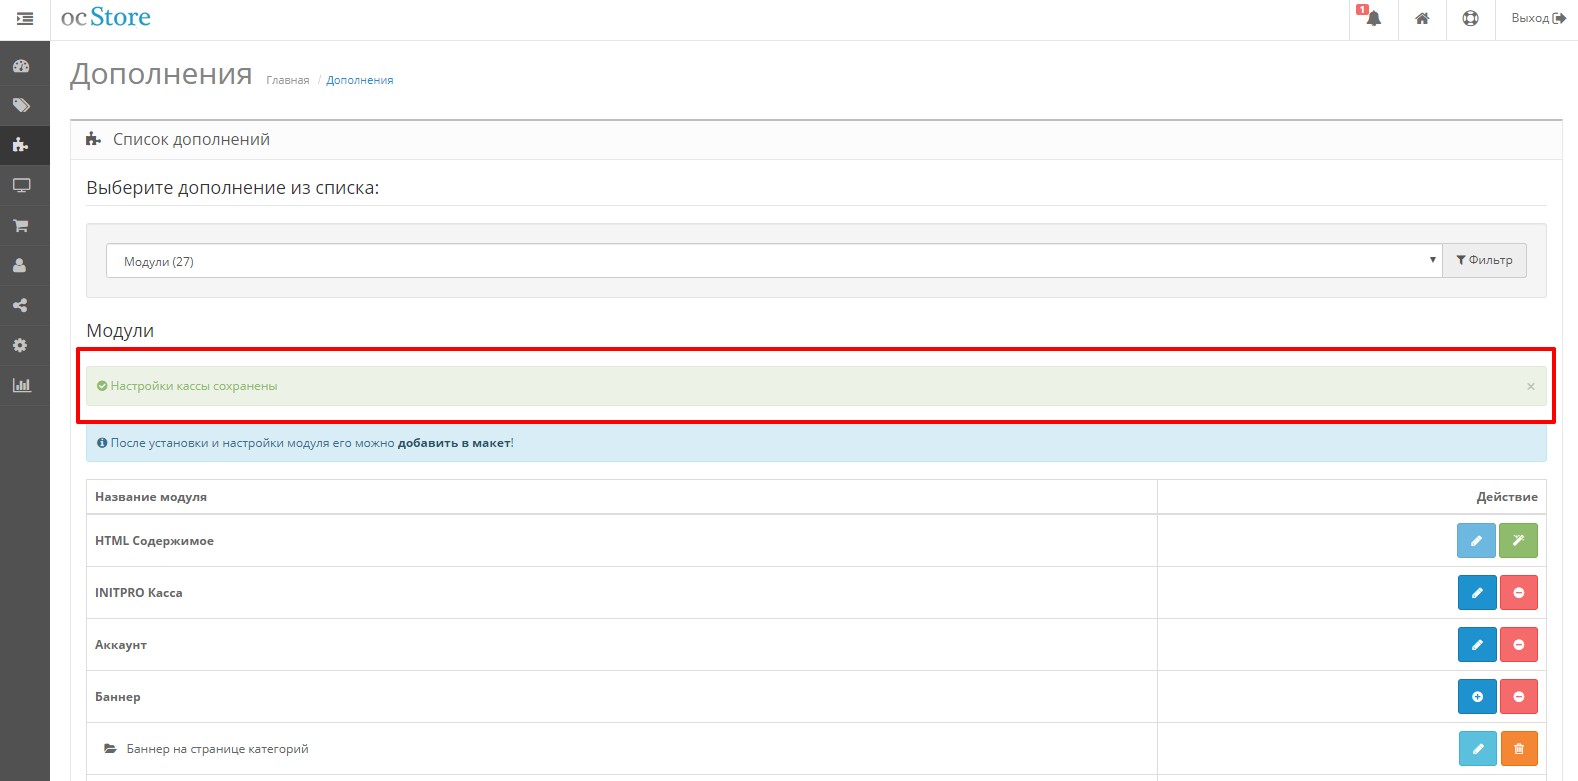Click the ocStore logo
The width and height of the screenshot is (1578, 781).
[x=106, y=18]
